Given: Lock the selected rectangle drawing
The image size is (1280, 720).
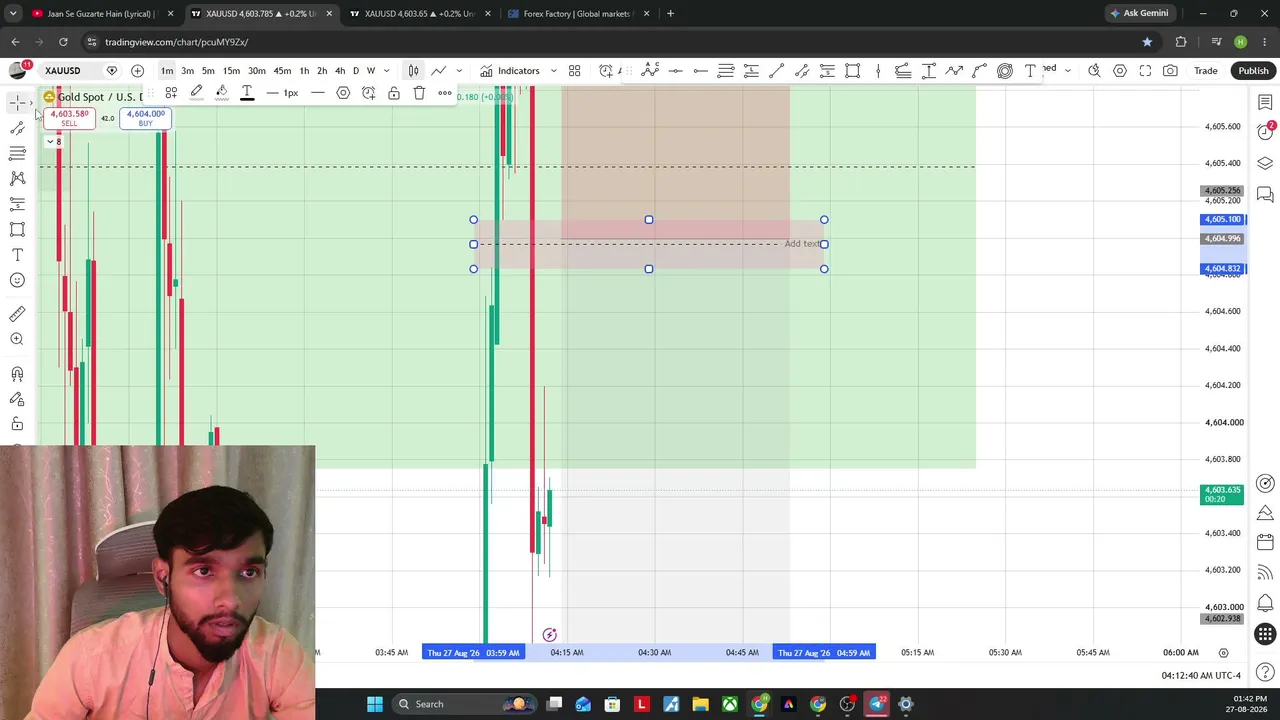Looking at the screenshot, I should 394,93.
